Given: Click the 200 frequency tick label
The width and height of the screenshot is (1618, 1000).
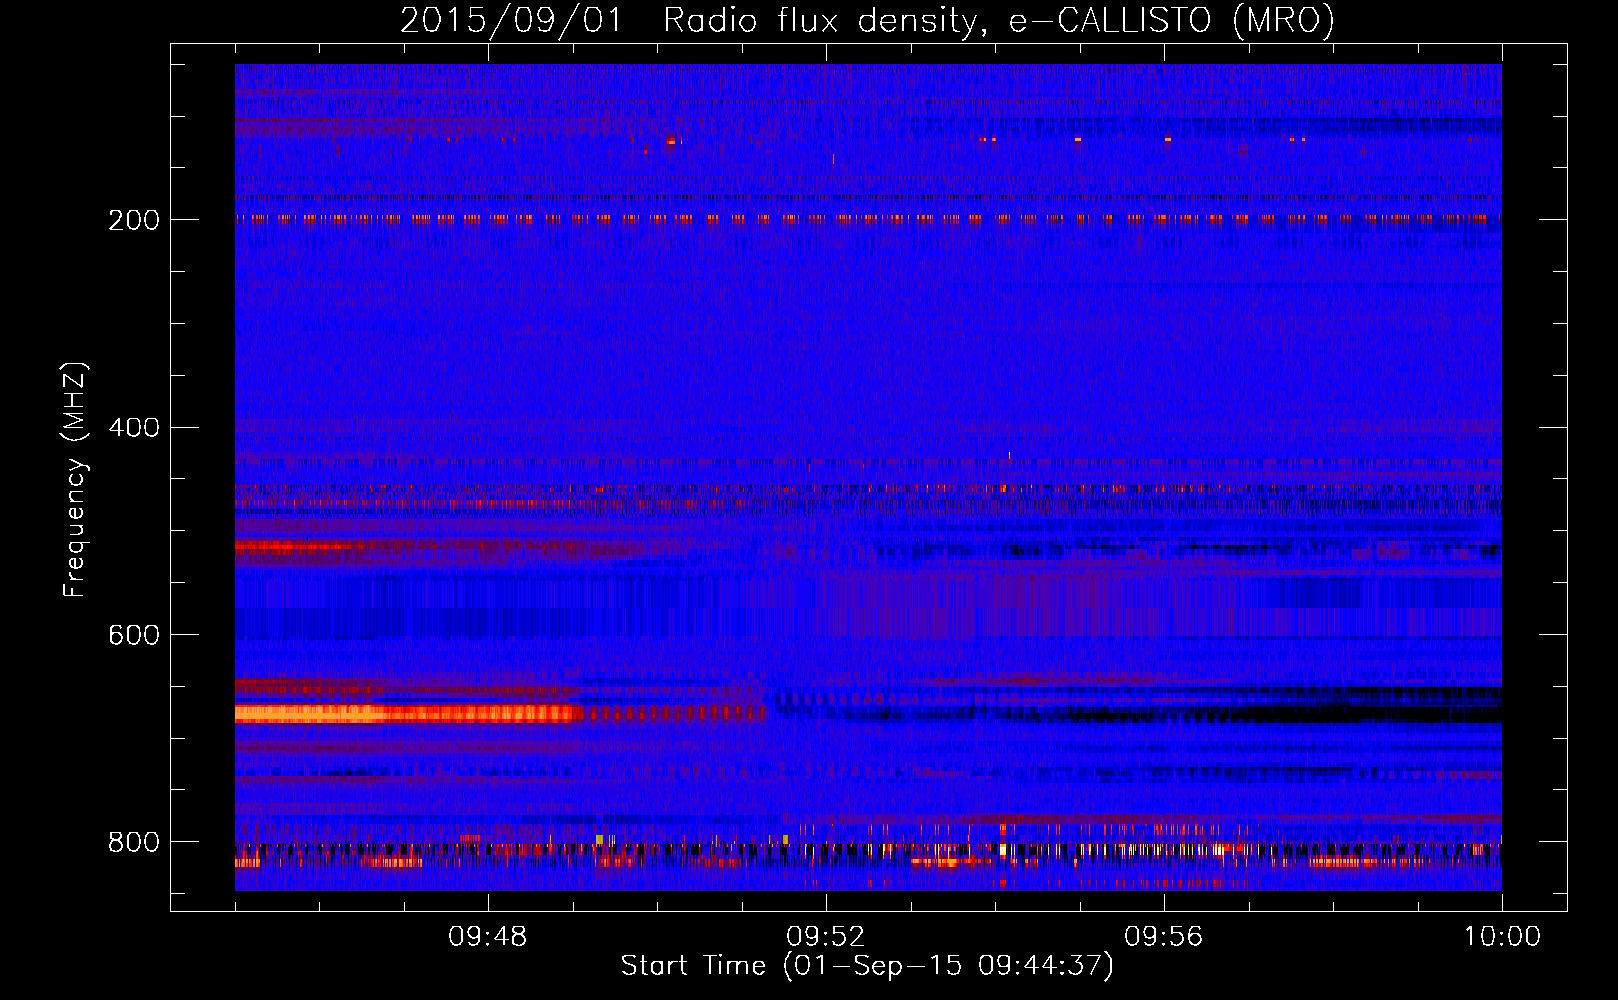Looking at the screenshot, I should [134, 220].
